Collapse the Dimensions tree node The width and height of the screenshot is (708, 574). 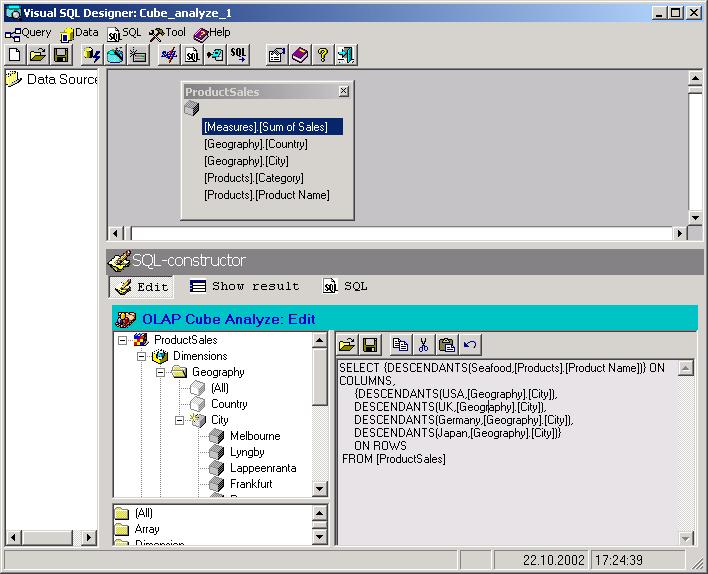(x=141, y=356)
